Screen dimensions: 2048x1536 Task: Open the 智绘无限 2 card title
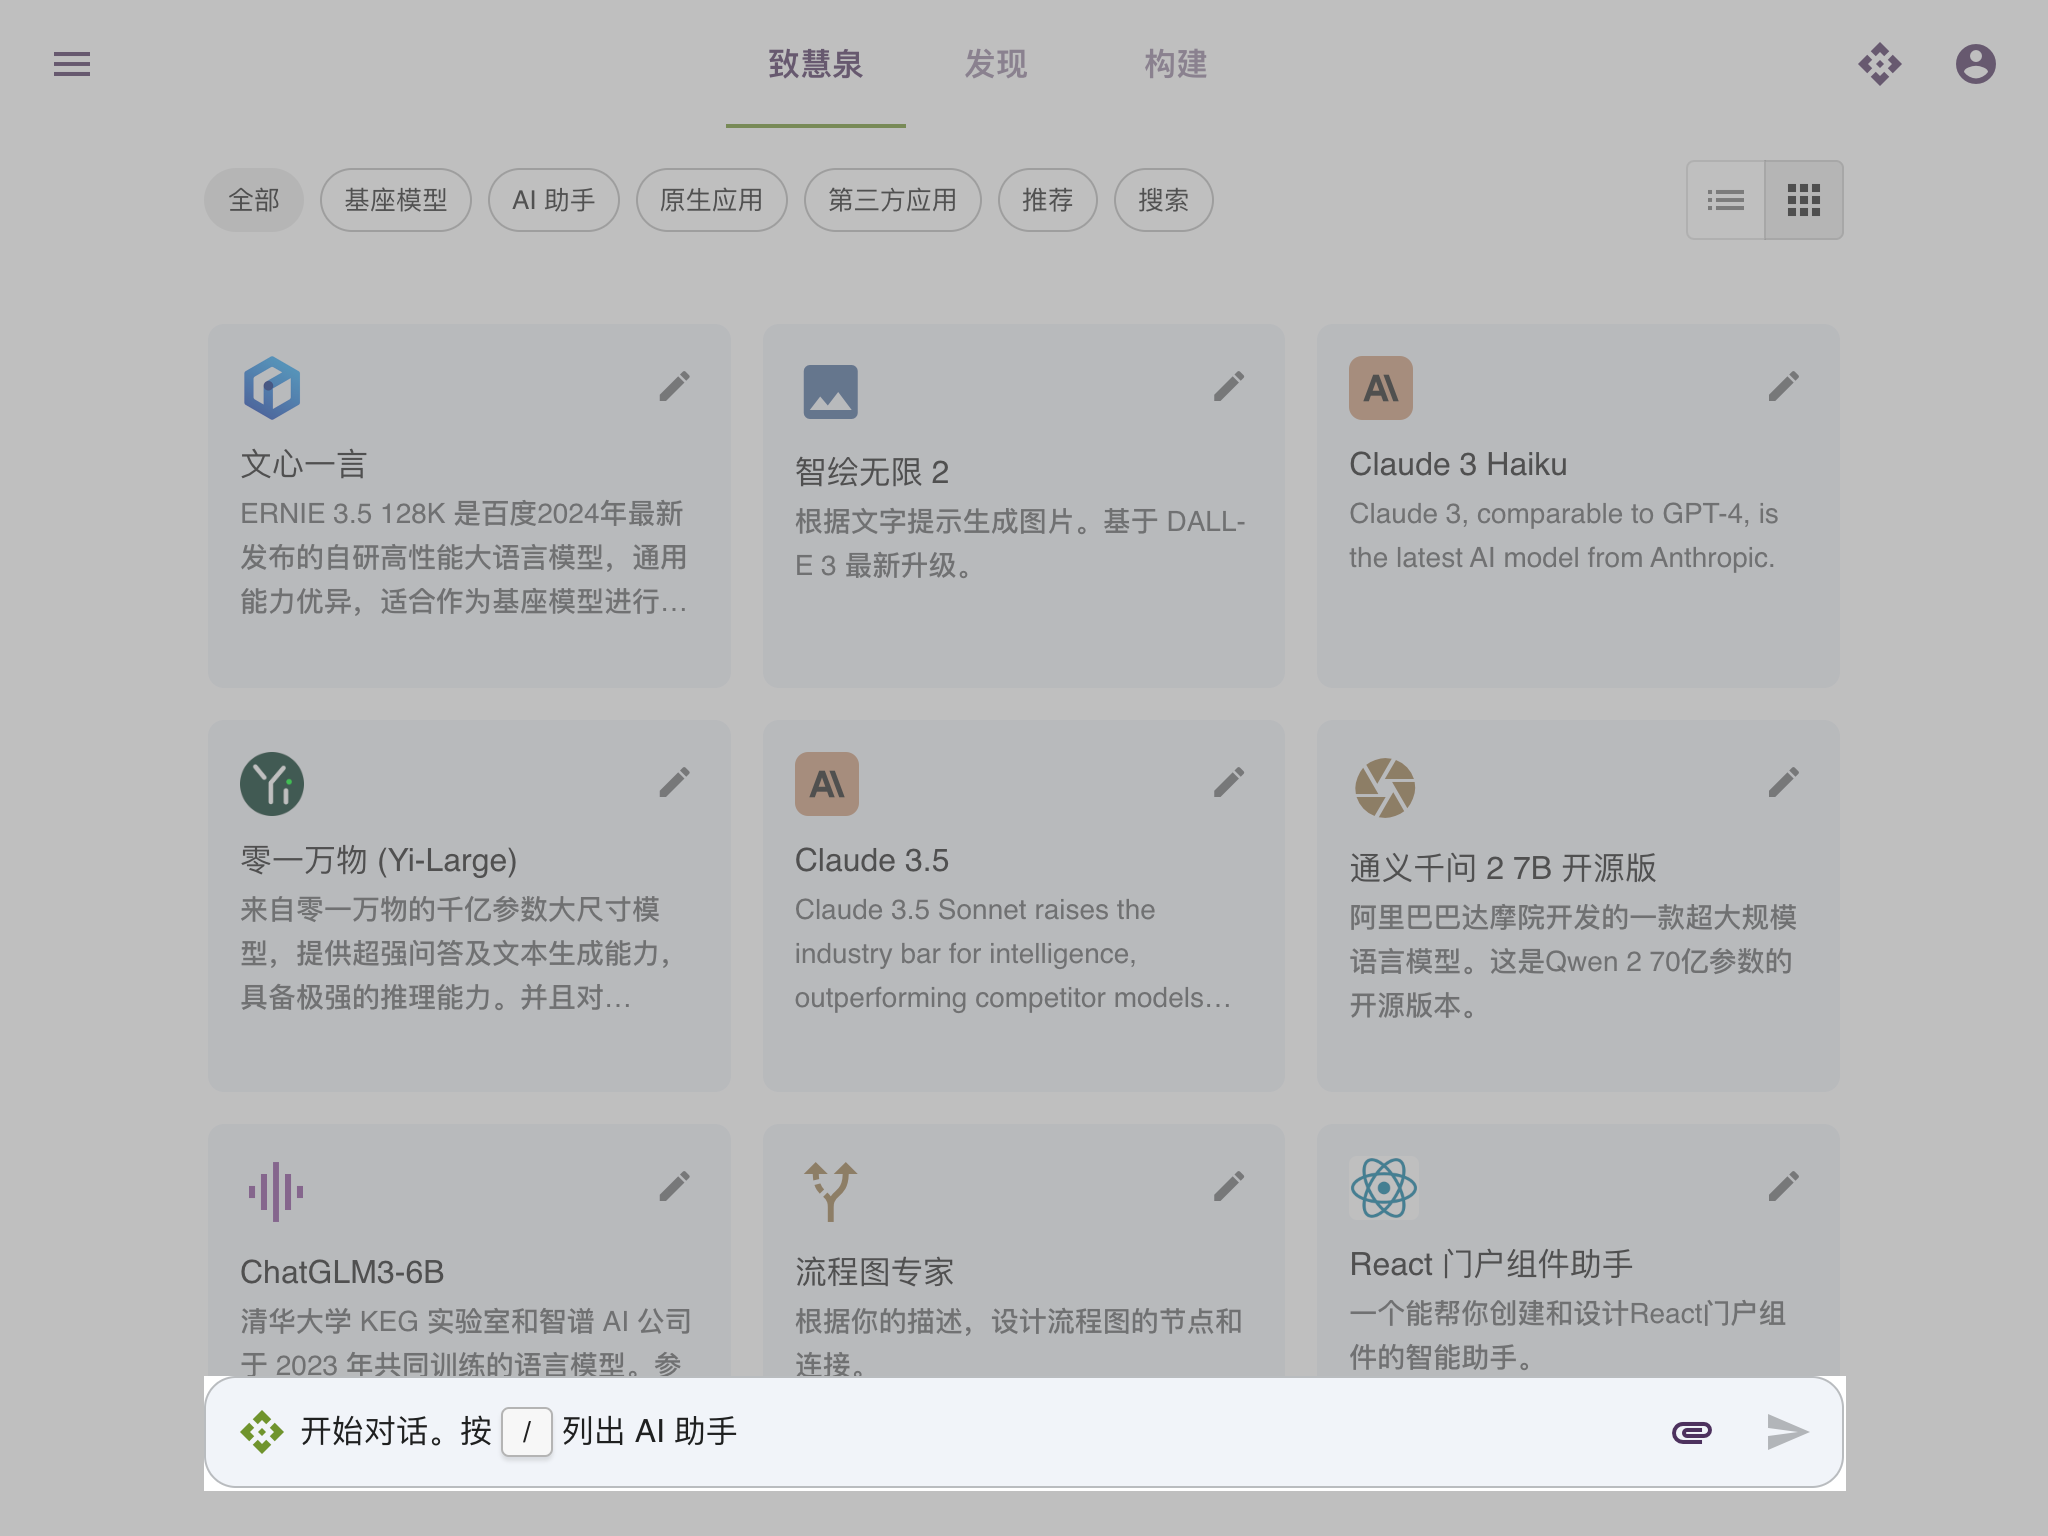tap(872, 472)
